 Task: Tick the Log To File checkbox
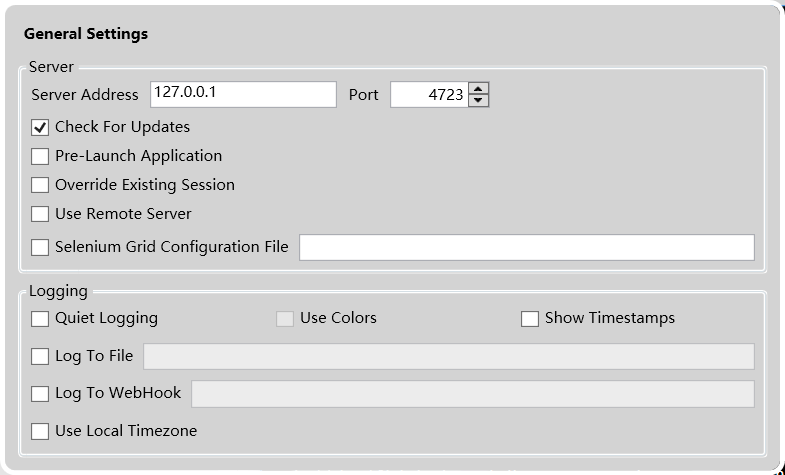click(x=40, y=357)
